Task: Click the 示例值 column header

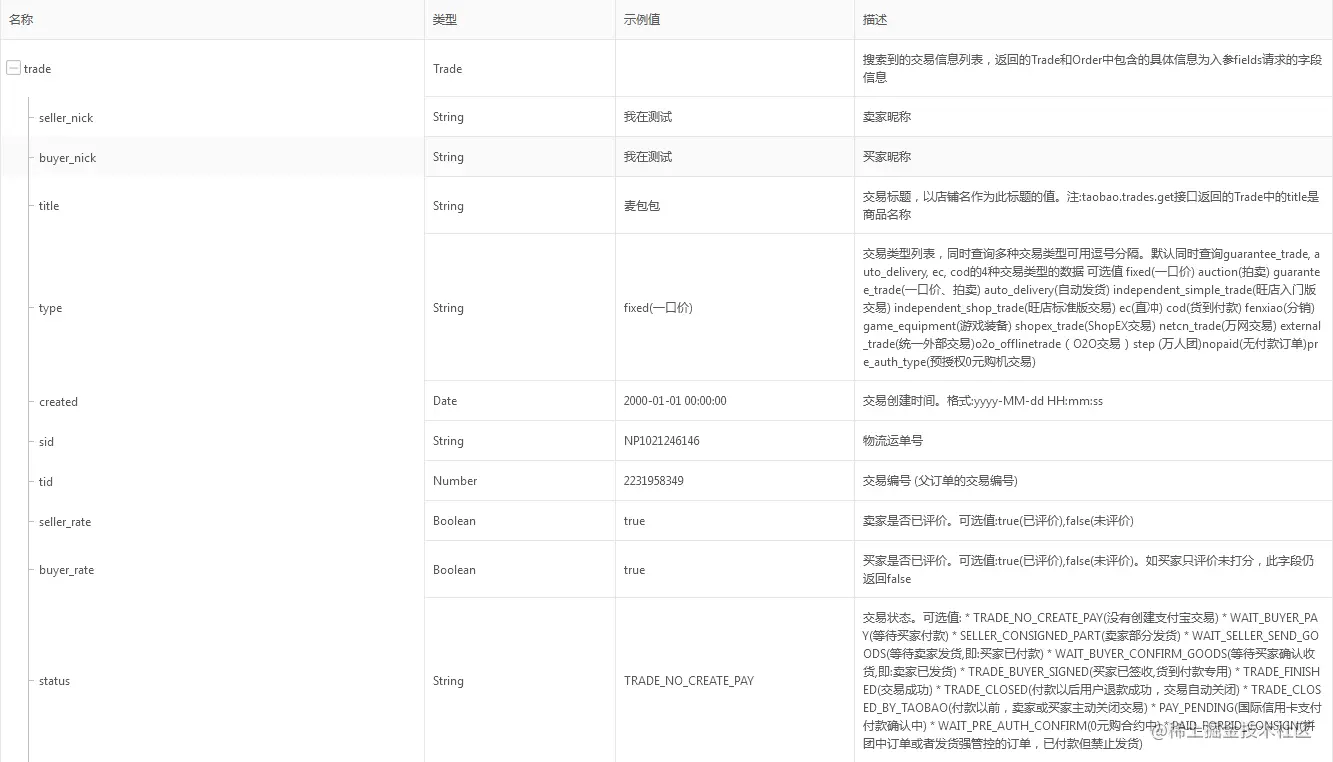Action: coord(632,19)
